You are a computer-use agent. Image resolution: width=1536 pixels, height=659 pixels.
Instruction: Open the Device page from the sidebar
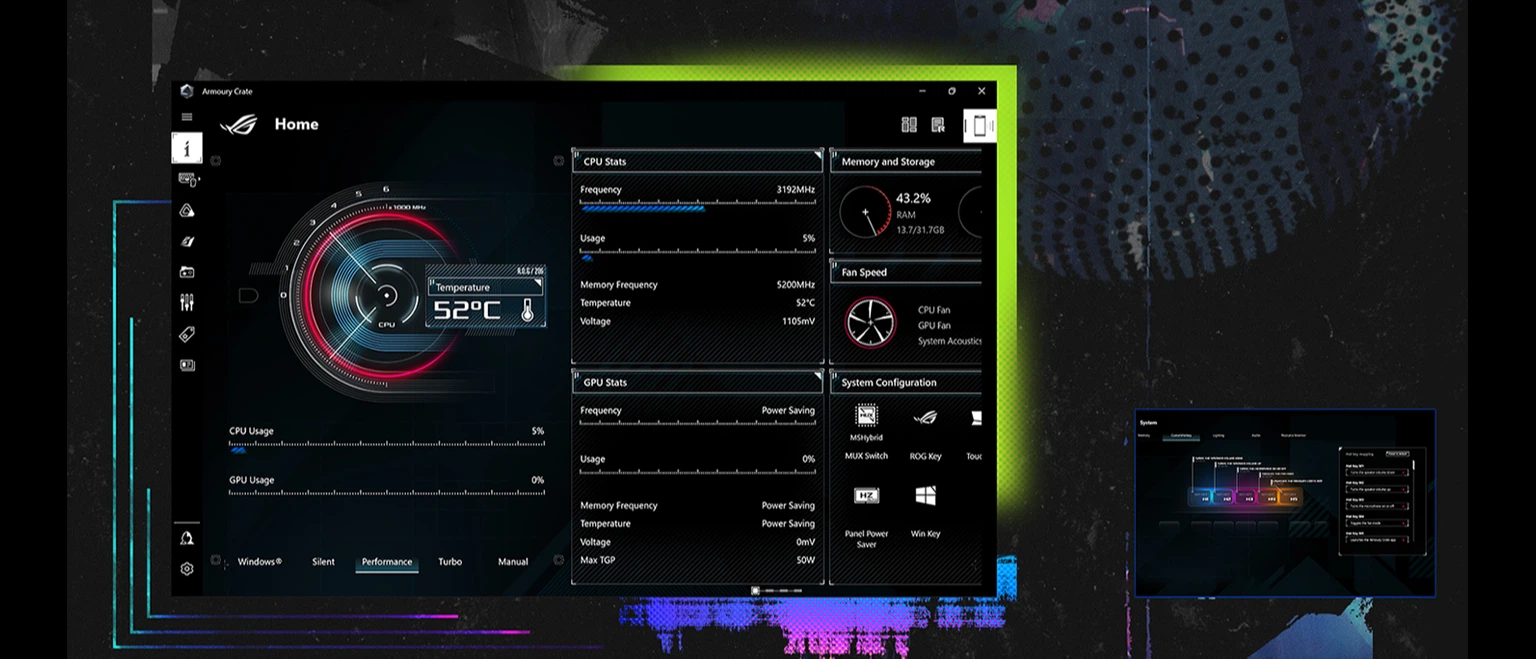[188, 179]
